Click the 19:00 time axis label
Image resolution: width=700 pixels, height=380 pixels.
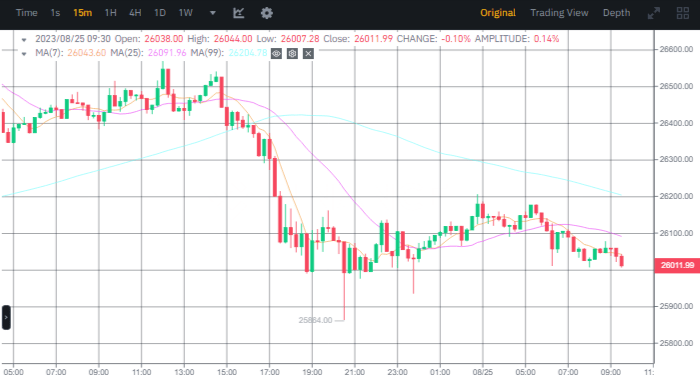[312, 372]
